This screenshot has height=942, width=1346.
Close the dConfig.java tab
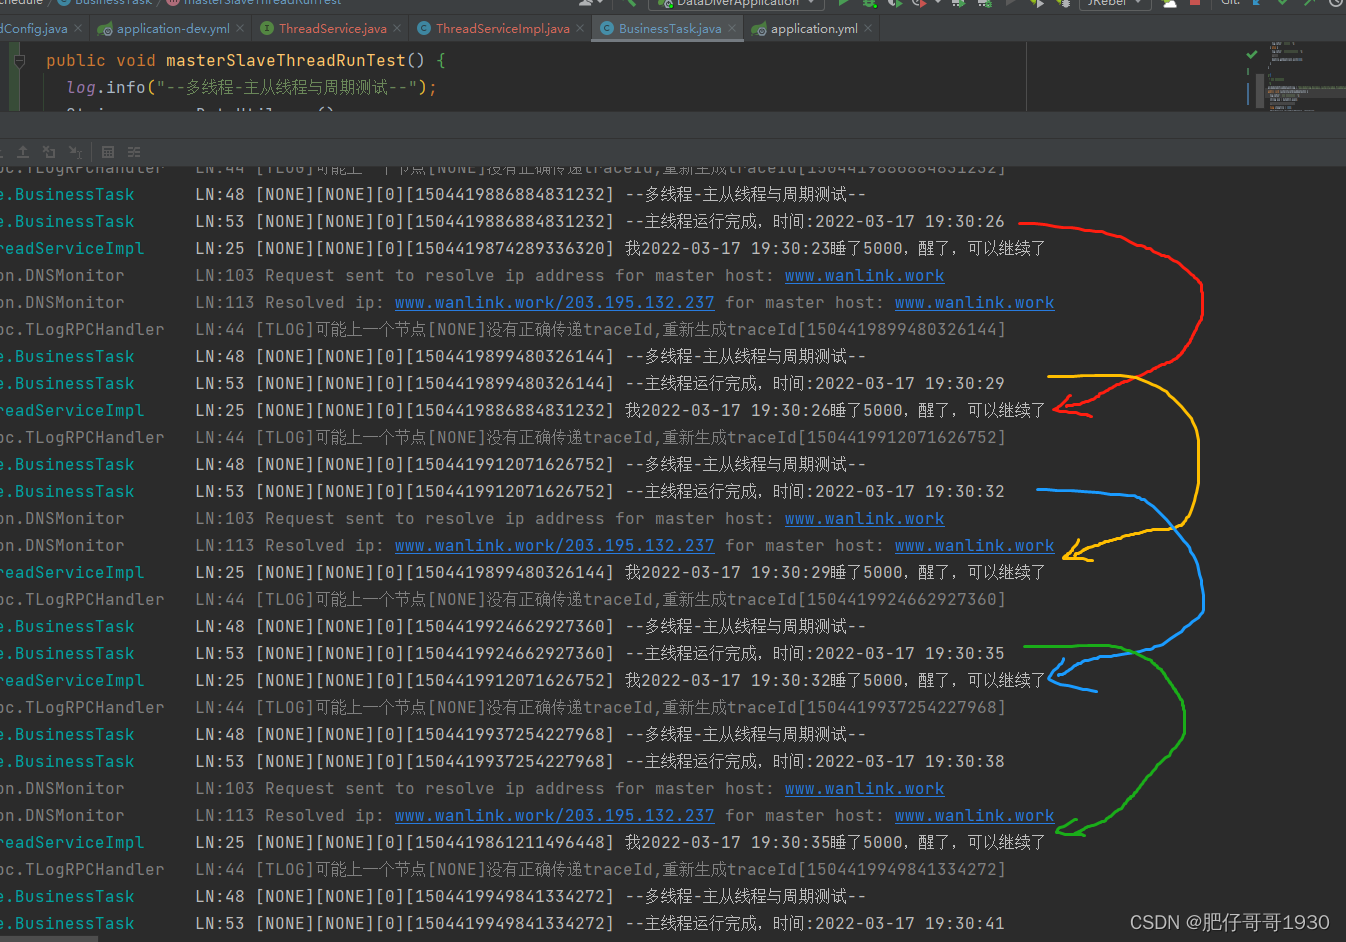(x=78, y=29)
